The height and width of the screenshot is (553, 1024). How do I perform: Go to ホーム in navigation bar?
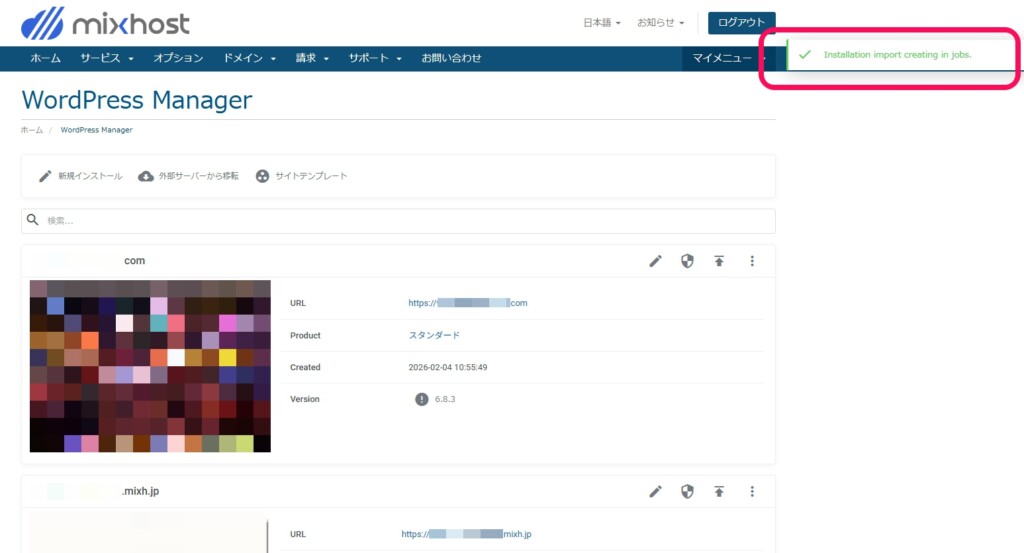45,58
